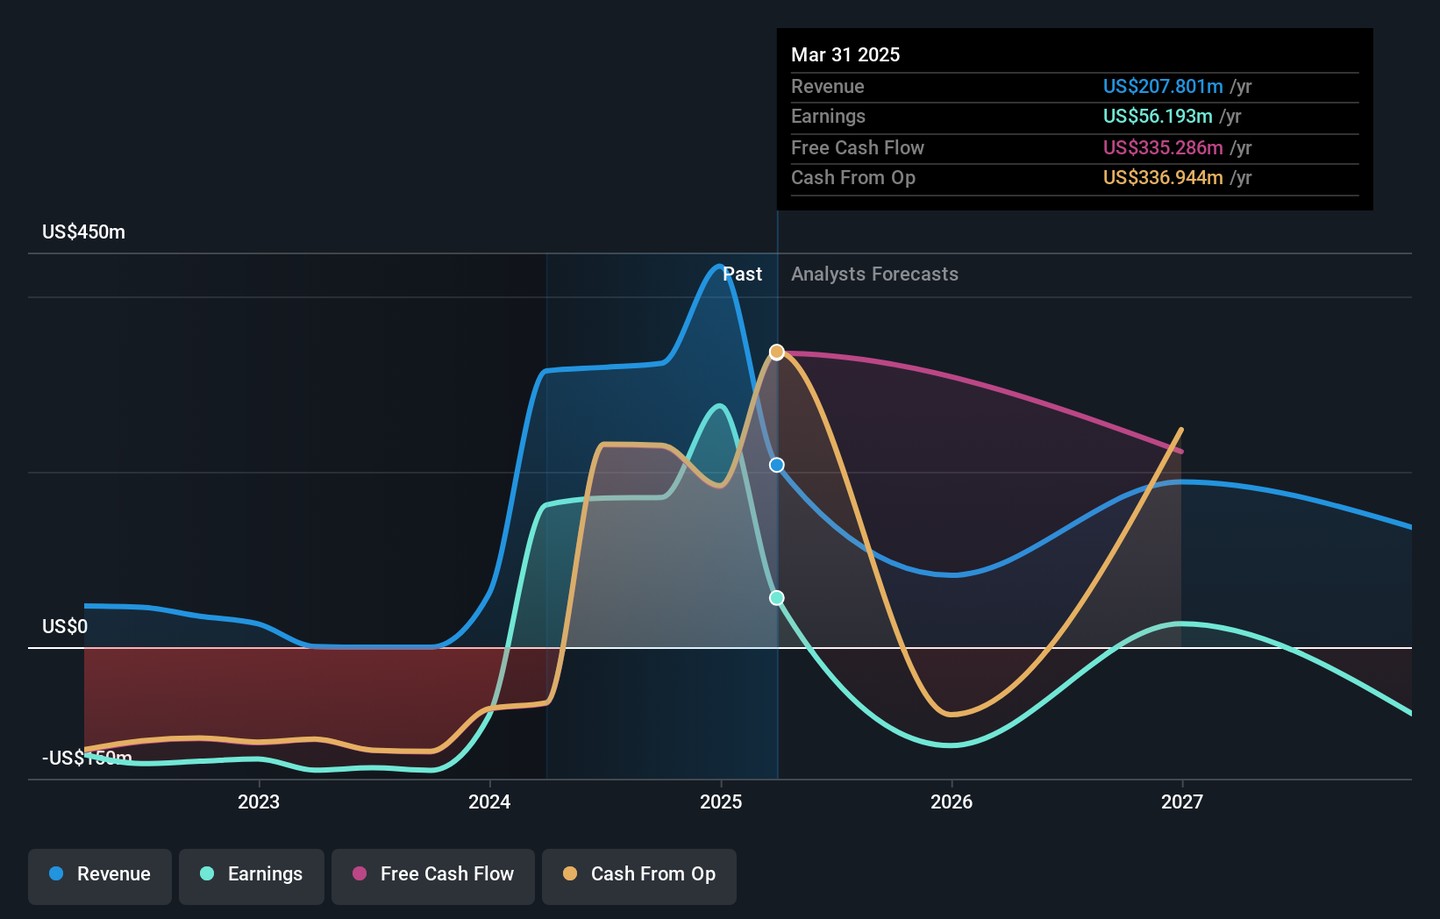This screenshot has height=919, width=1440.
Task: Click the 2024 x-axis label
Action: point(490,802)
